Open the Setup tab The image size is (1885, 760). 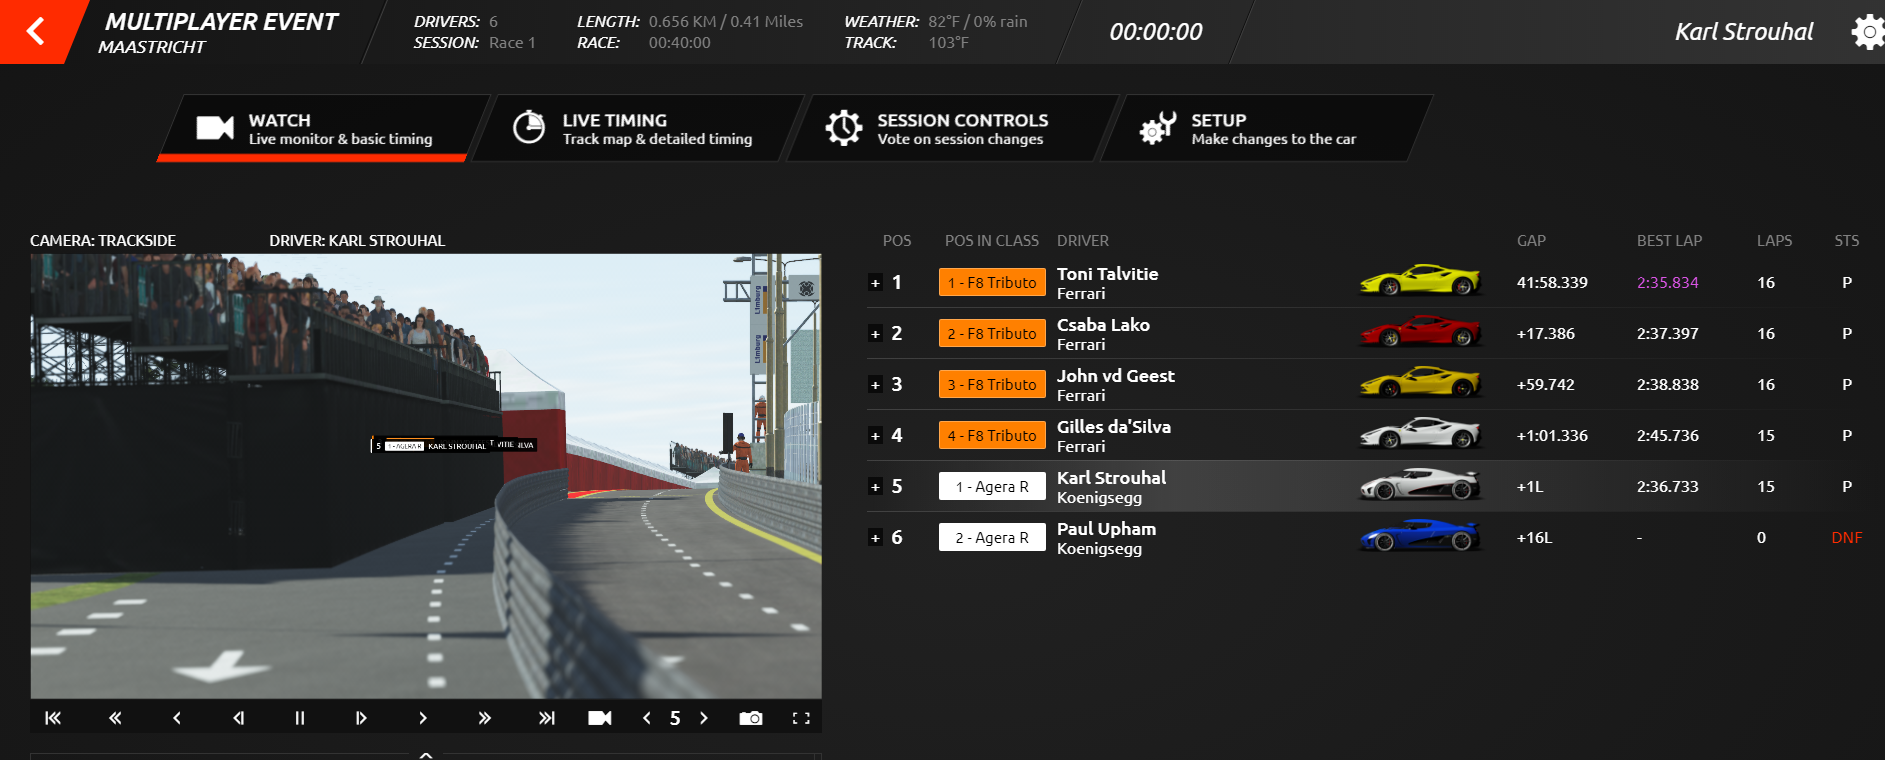pyautogui.click(x=1266, y=128)
